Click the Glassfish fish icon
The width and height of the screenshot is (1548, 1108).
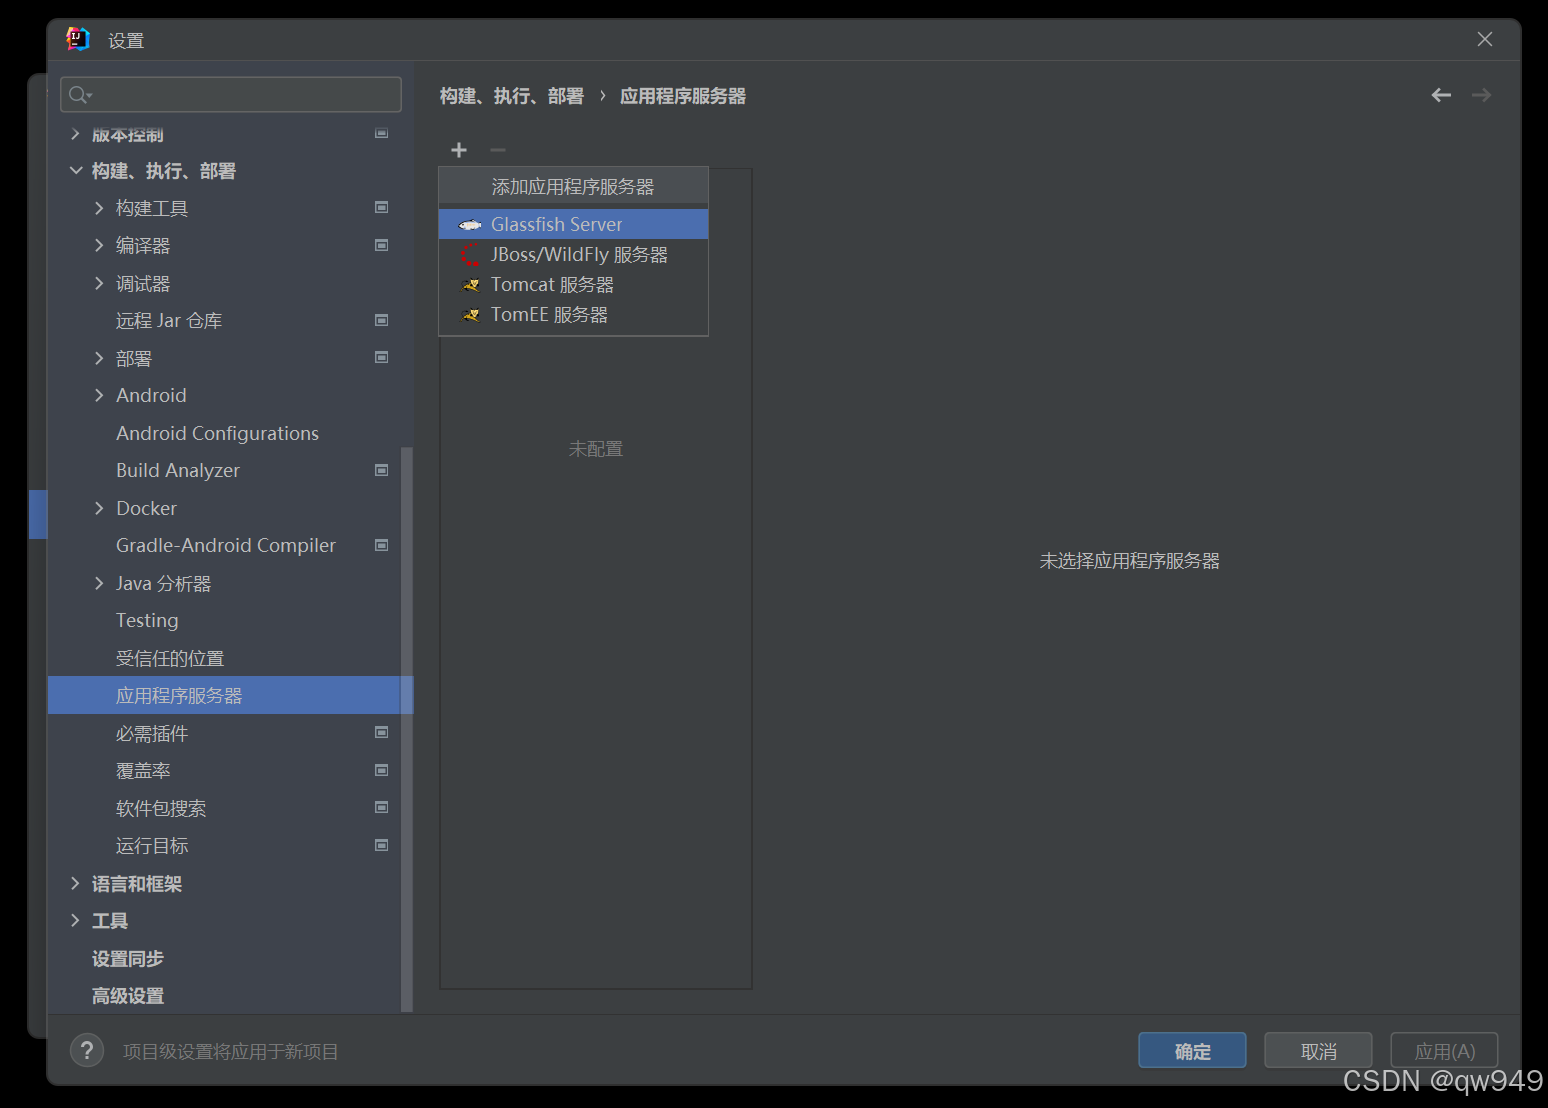coord(470,225)
